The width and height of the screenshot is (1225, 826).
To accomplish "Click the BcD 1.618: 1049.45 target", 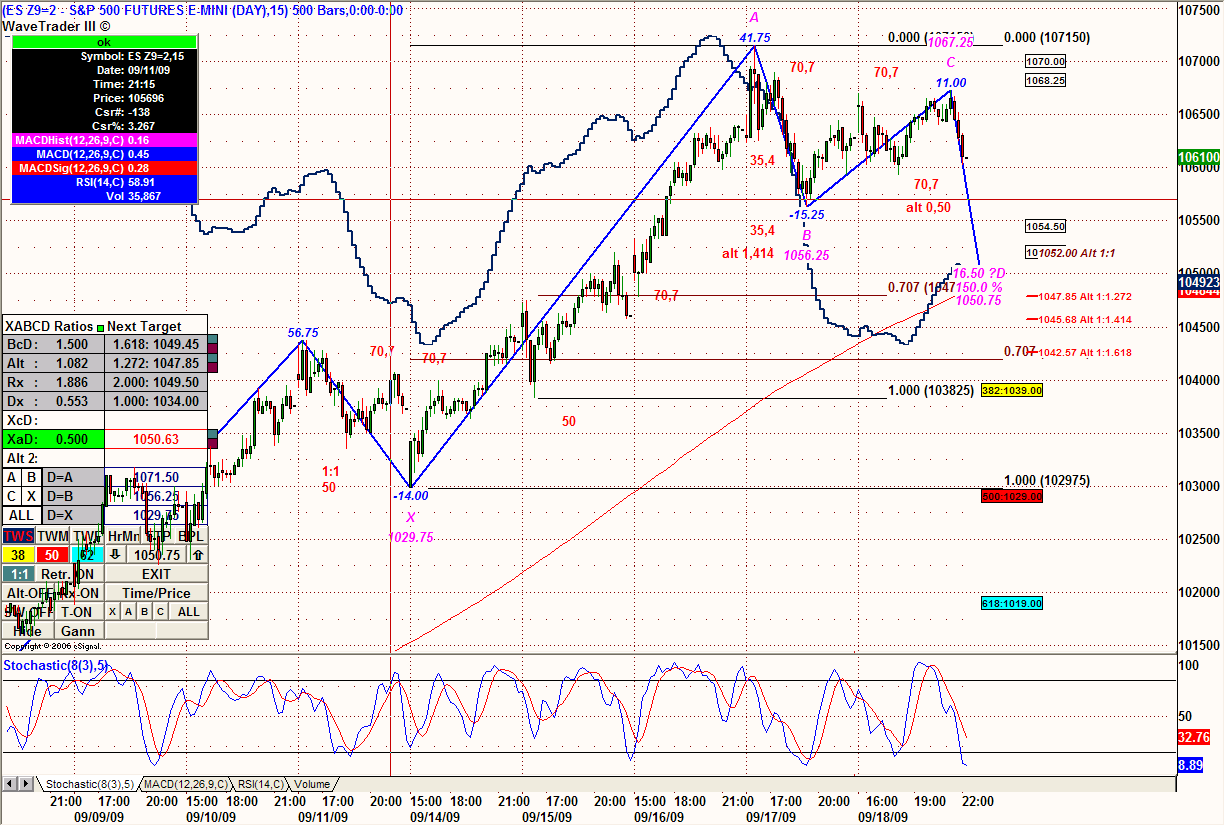I will 155,344.
